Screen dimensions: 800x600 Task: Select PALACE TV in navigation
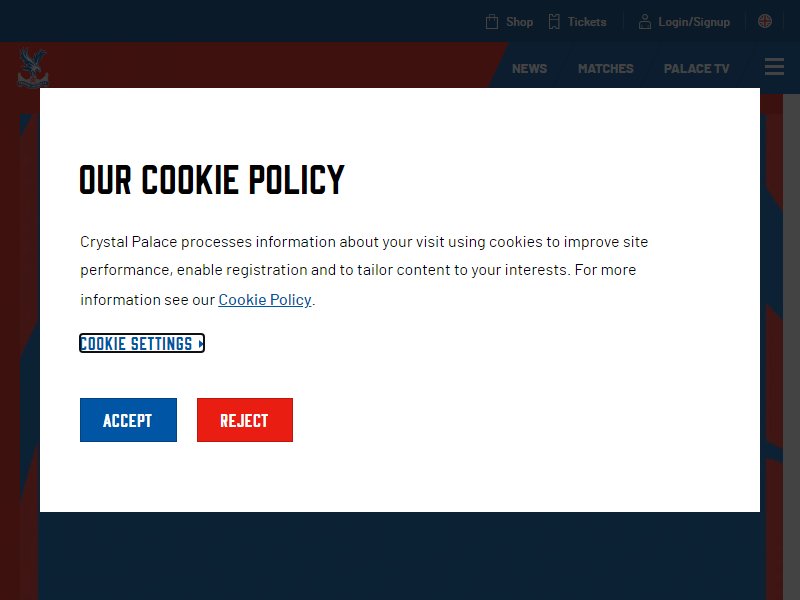click(x=696, y=68)
